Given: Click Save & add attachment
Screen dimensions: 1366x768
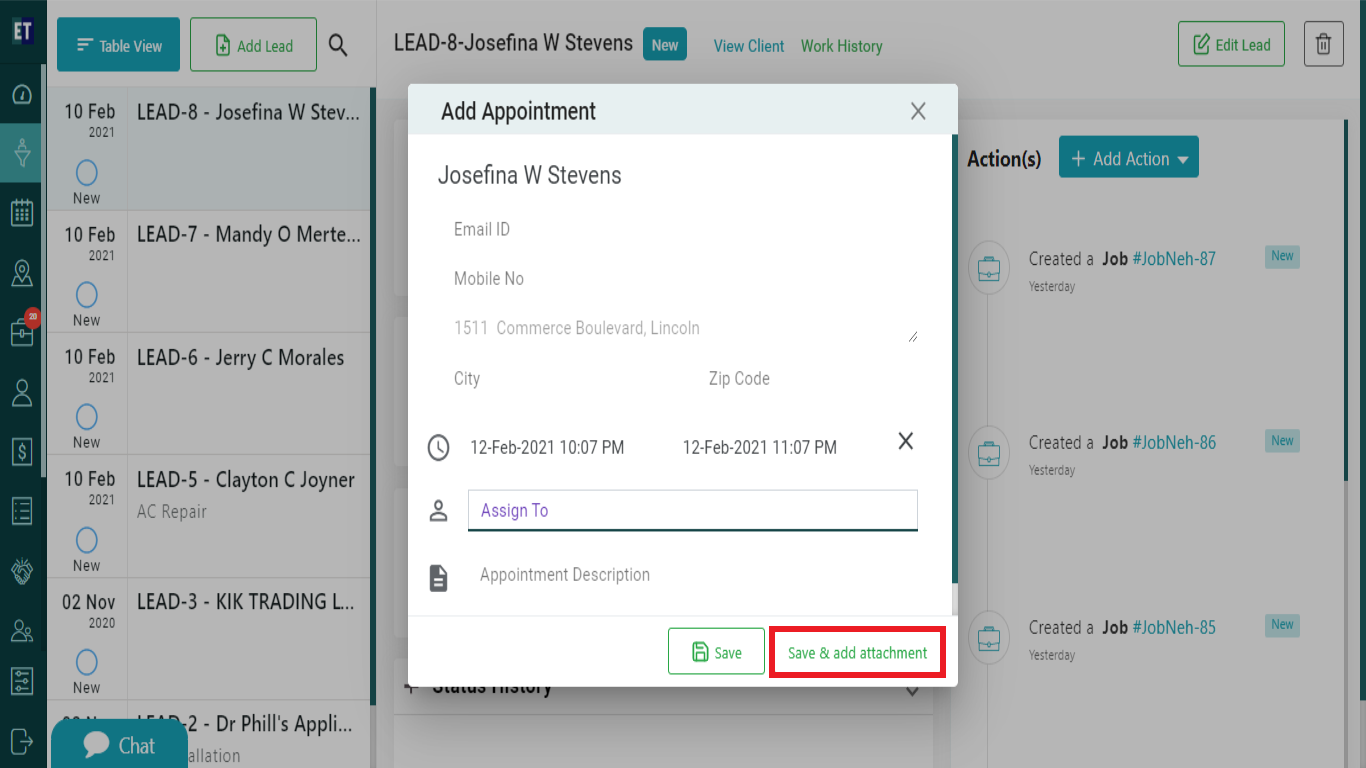Looking at the screenshot, I should pos(857,653).
